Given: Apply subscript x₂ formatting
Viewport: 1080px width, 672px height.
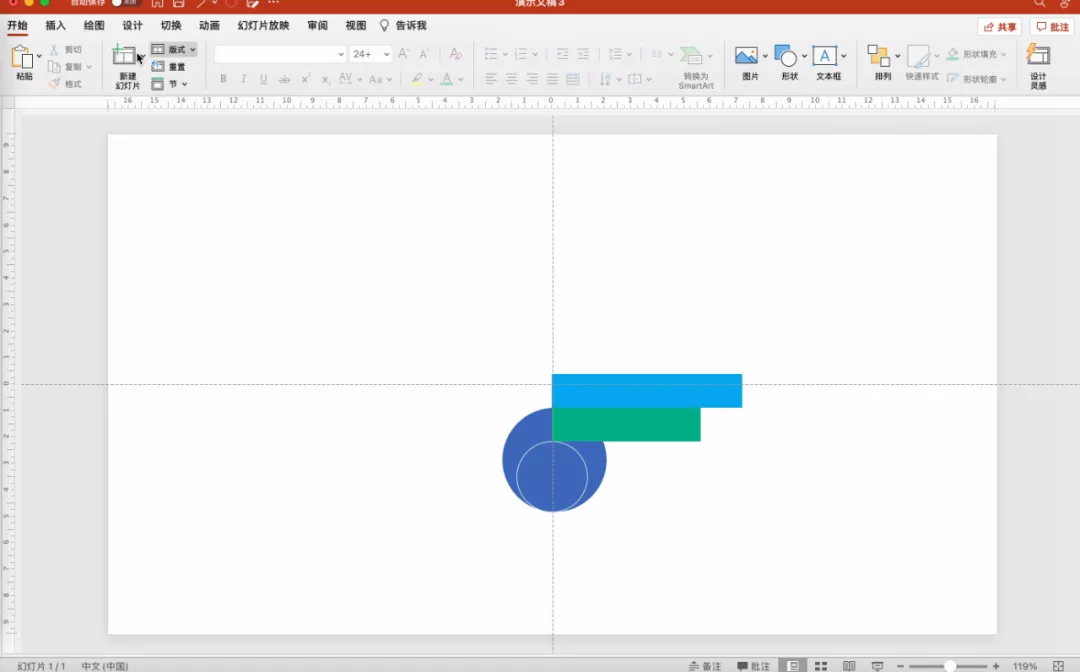Looking at the screenshot, I should click(325, 80).
